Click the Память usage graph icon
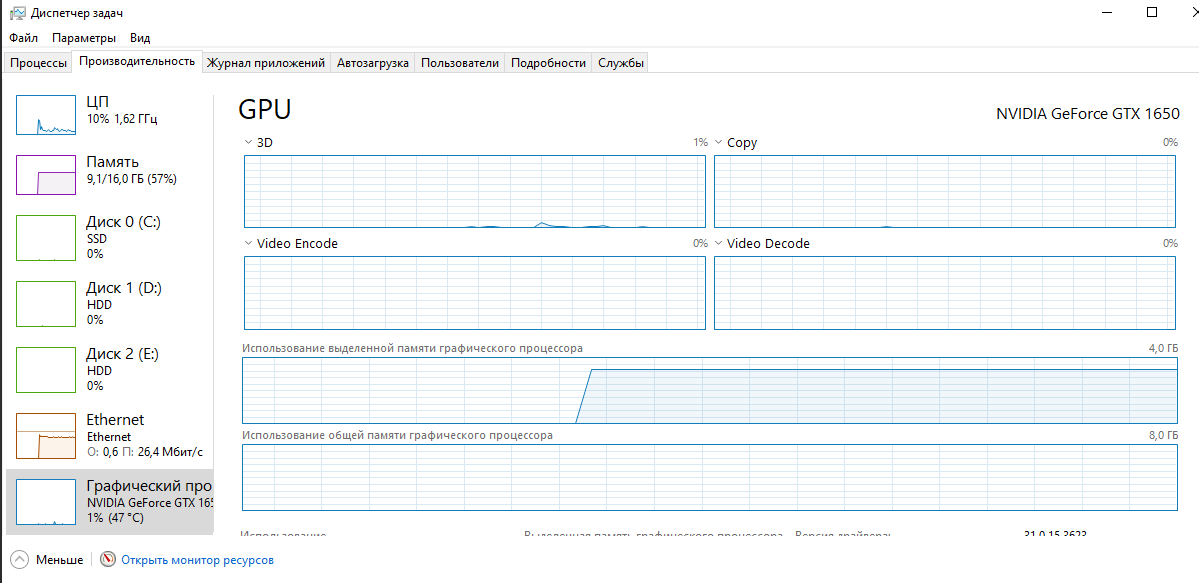The height and width of the screenshot is (583, 1199). (x=46, y=175)
